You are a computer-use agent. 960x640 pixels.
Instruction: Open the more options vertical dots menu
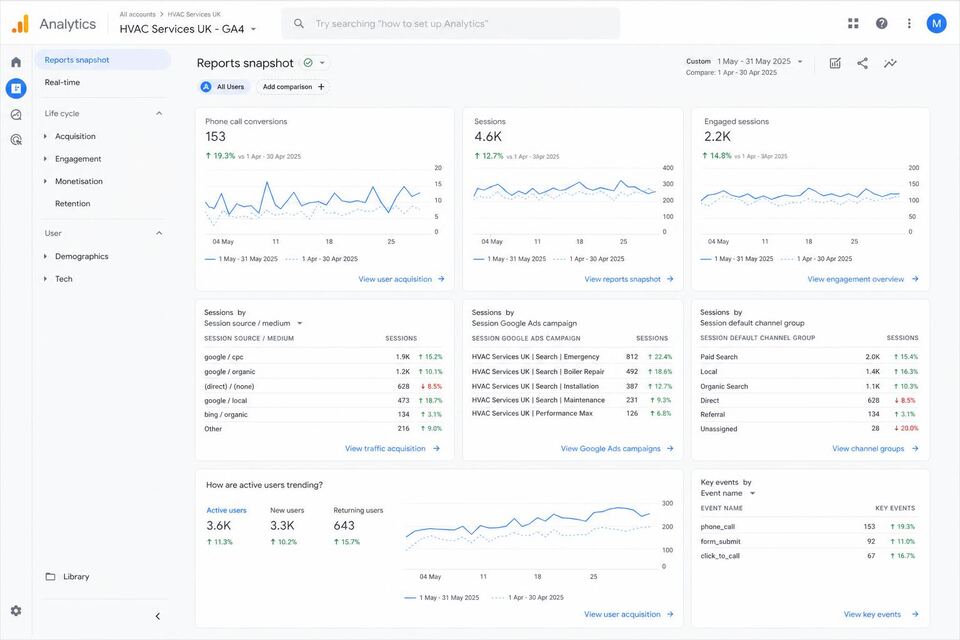pyautogui.click(x=909, y=23)
